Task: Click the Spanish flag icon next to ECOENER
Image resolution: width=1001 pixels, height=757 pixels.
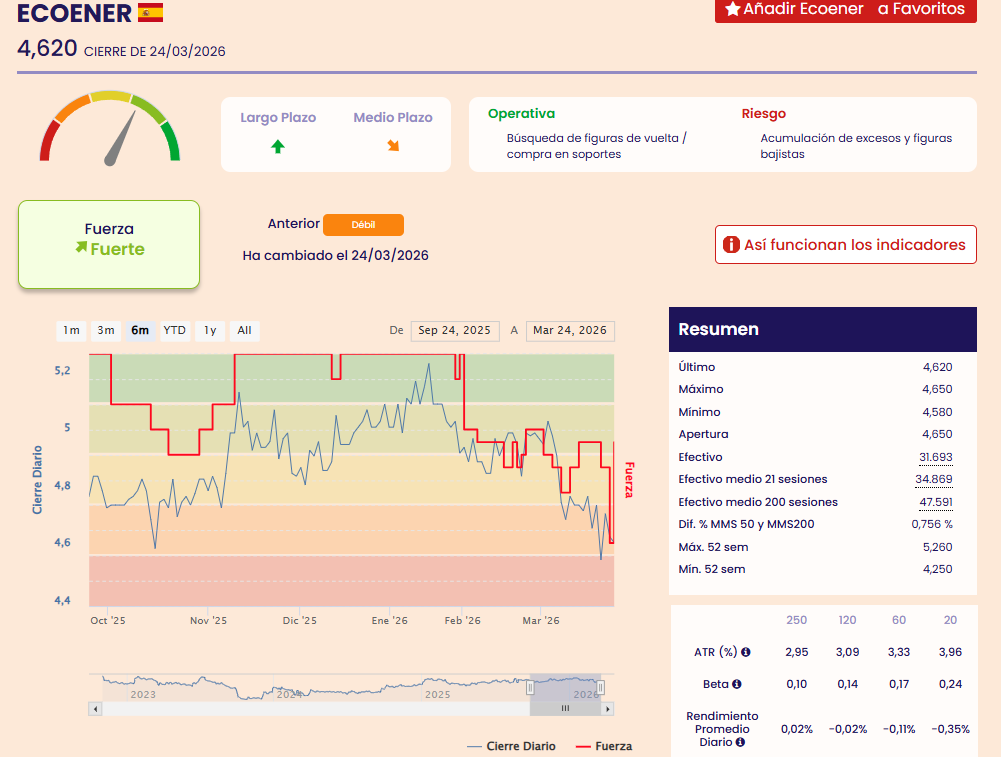Action: [151, 12]
